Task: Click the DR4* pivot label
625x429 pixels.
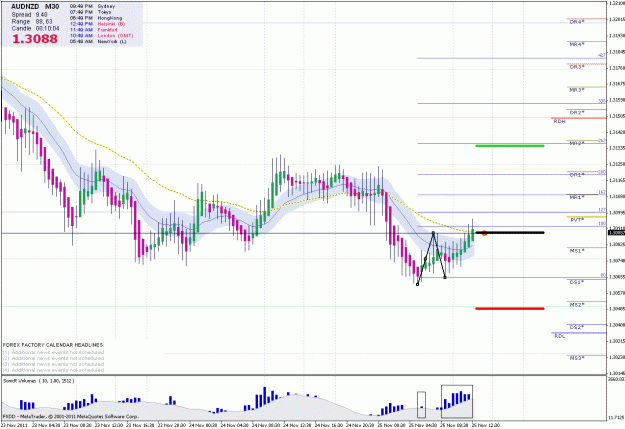Action: coord(577,22)
